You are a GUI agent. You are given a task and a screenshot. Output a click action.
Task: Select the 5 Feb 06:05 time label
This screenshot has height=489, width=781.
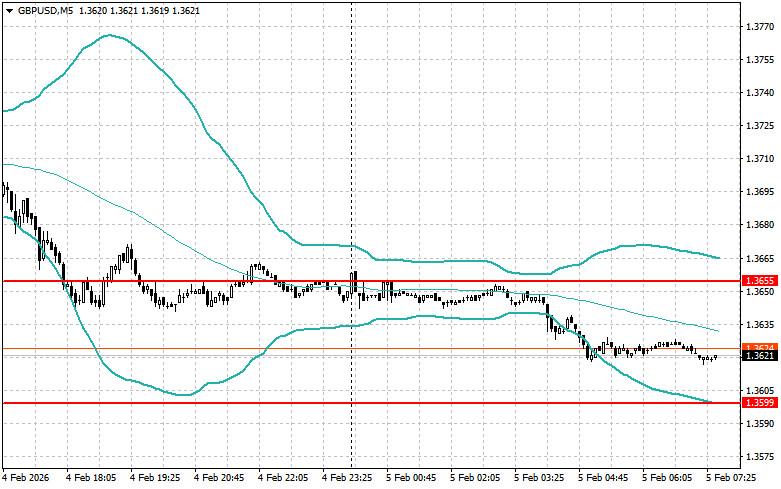pos(667,478)
